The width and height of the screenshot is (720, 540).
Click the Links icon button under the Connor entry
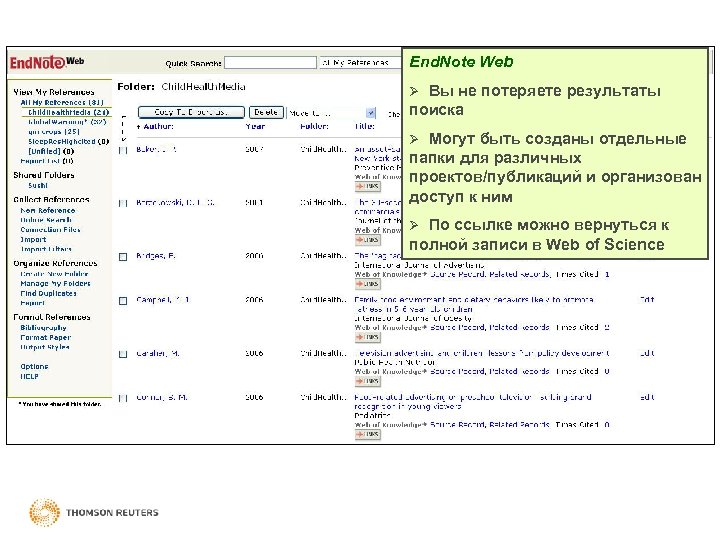tap(368, 434)
